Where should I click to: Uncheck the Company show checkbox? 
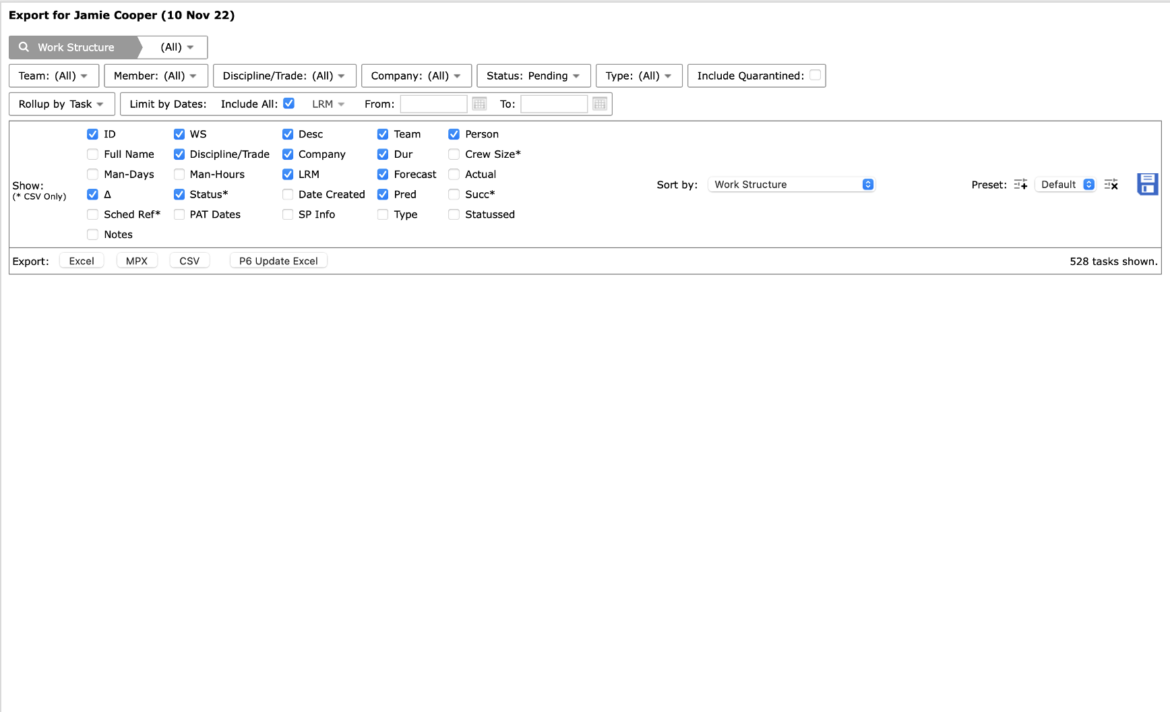(x=287, y=154)
